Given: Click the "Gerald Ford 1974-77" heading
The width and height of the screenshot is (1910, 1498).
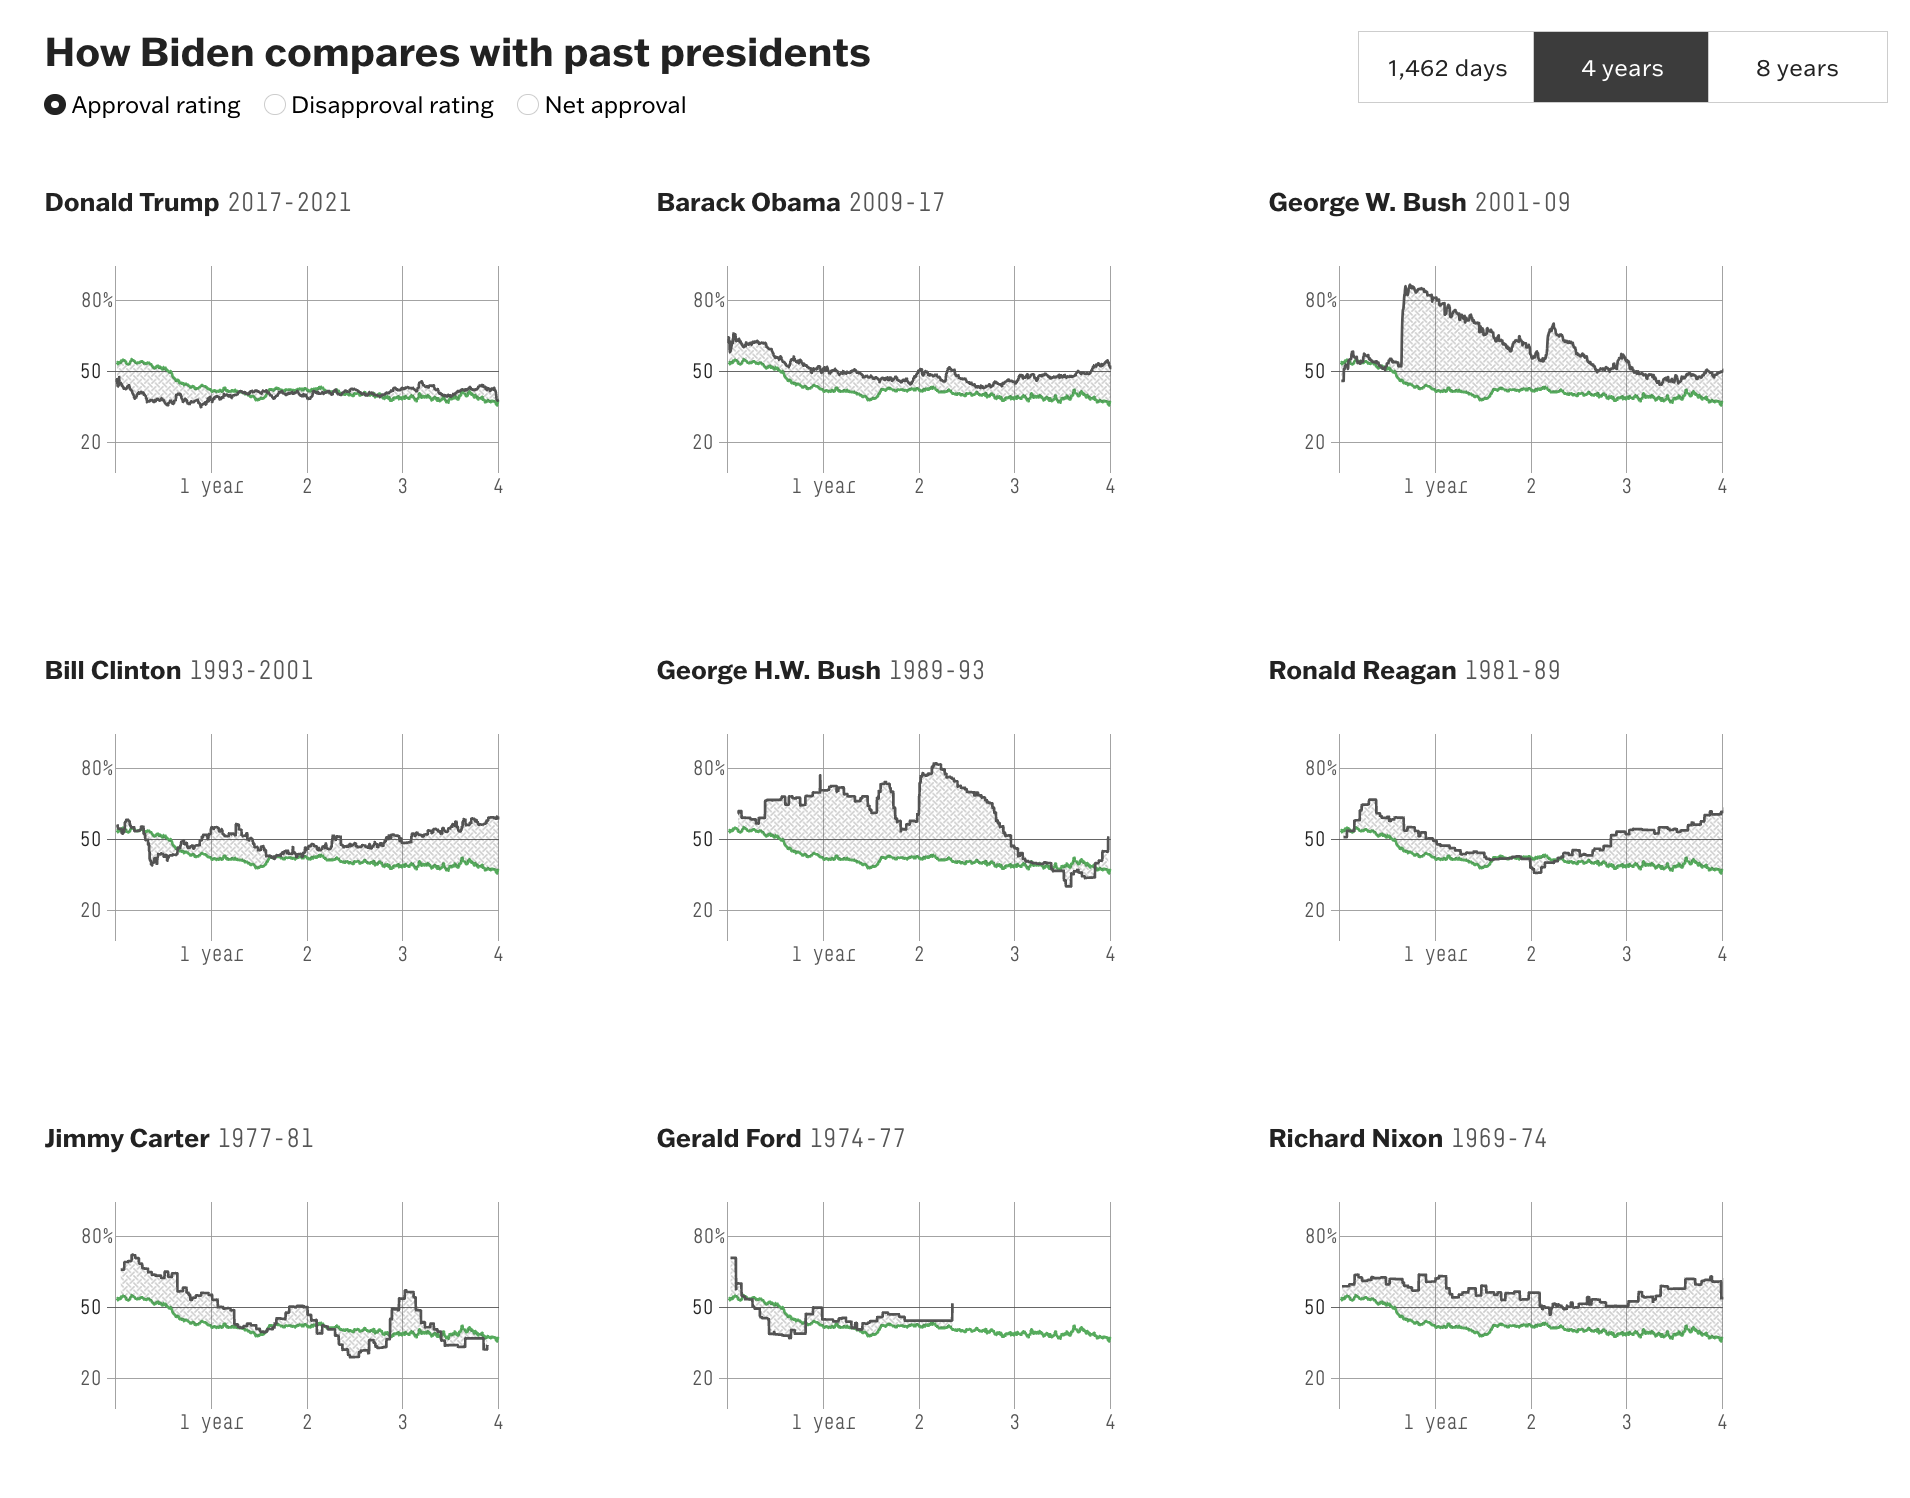Looking at the screenshot, I should 780,1138.
